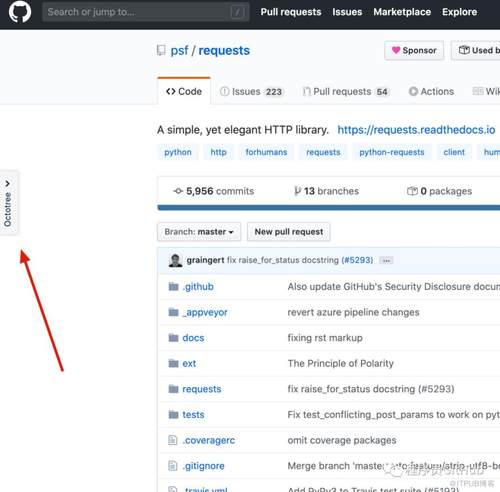Select the Code tab
500x492 pixels.
click(x=184, y=91)
